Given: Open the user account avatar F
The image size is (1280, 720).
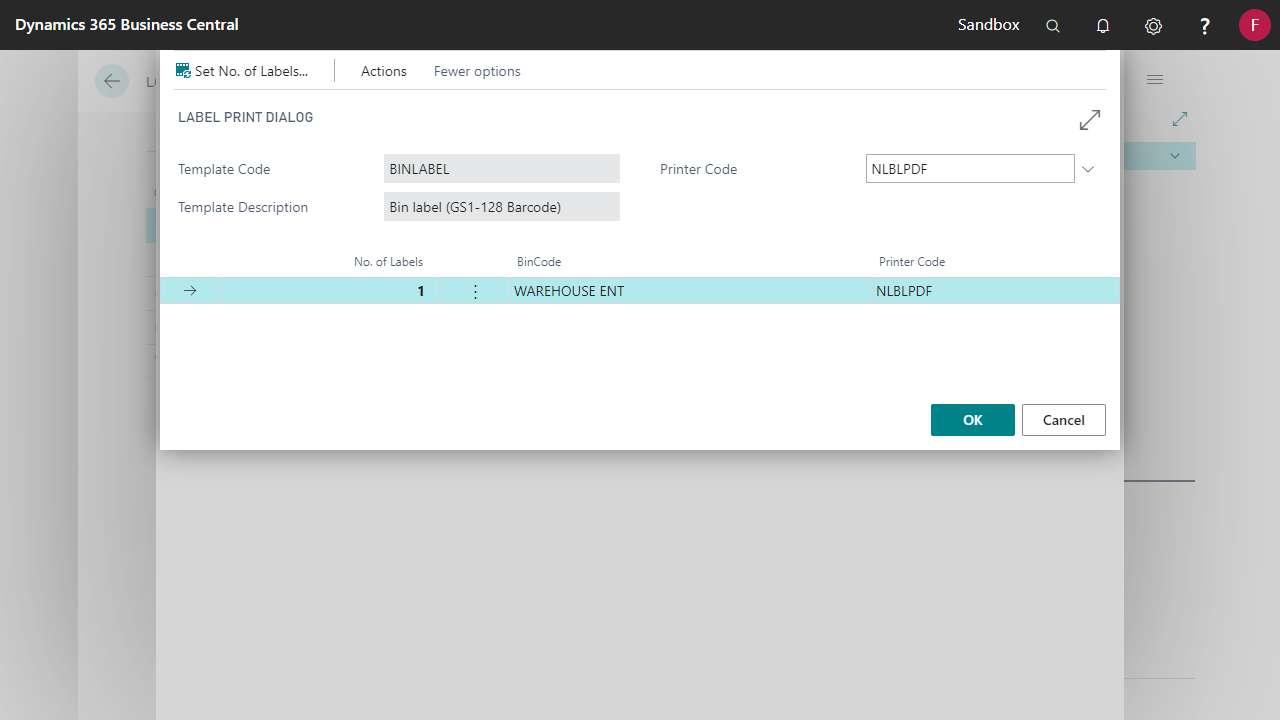Looking at the screenshot, I should click(1254, 25).
